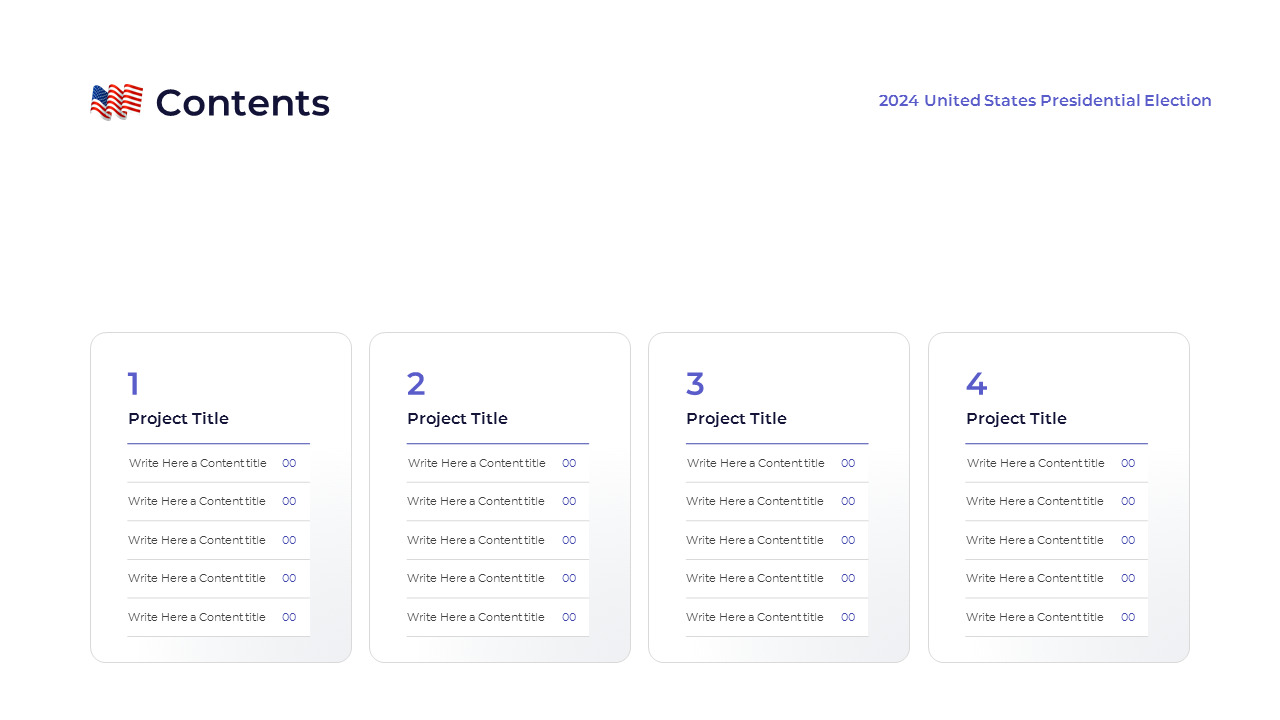The height and width of the screenshot is (720, 1280).
Task: Click the top 00 page number in card 4
Action: pyautogui.click(x=1128, y=463)
